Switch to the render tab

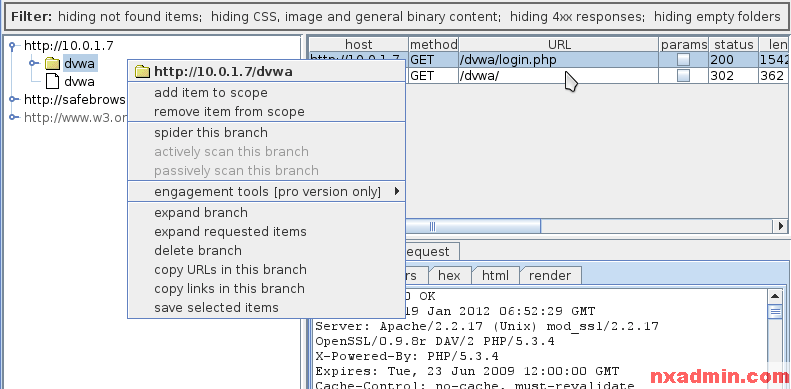[550, 275]
